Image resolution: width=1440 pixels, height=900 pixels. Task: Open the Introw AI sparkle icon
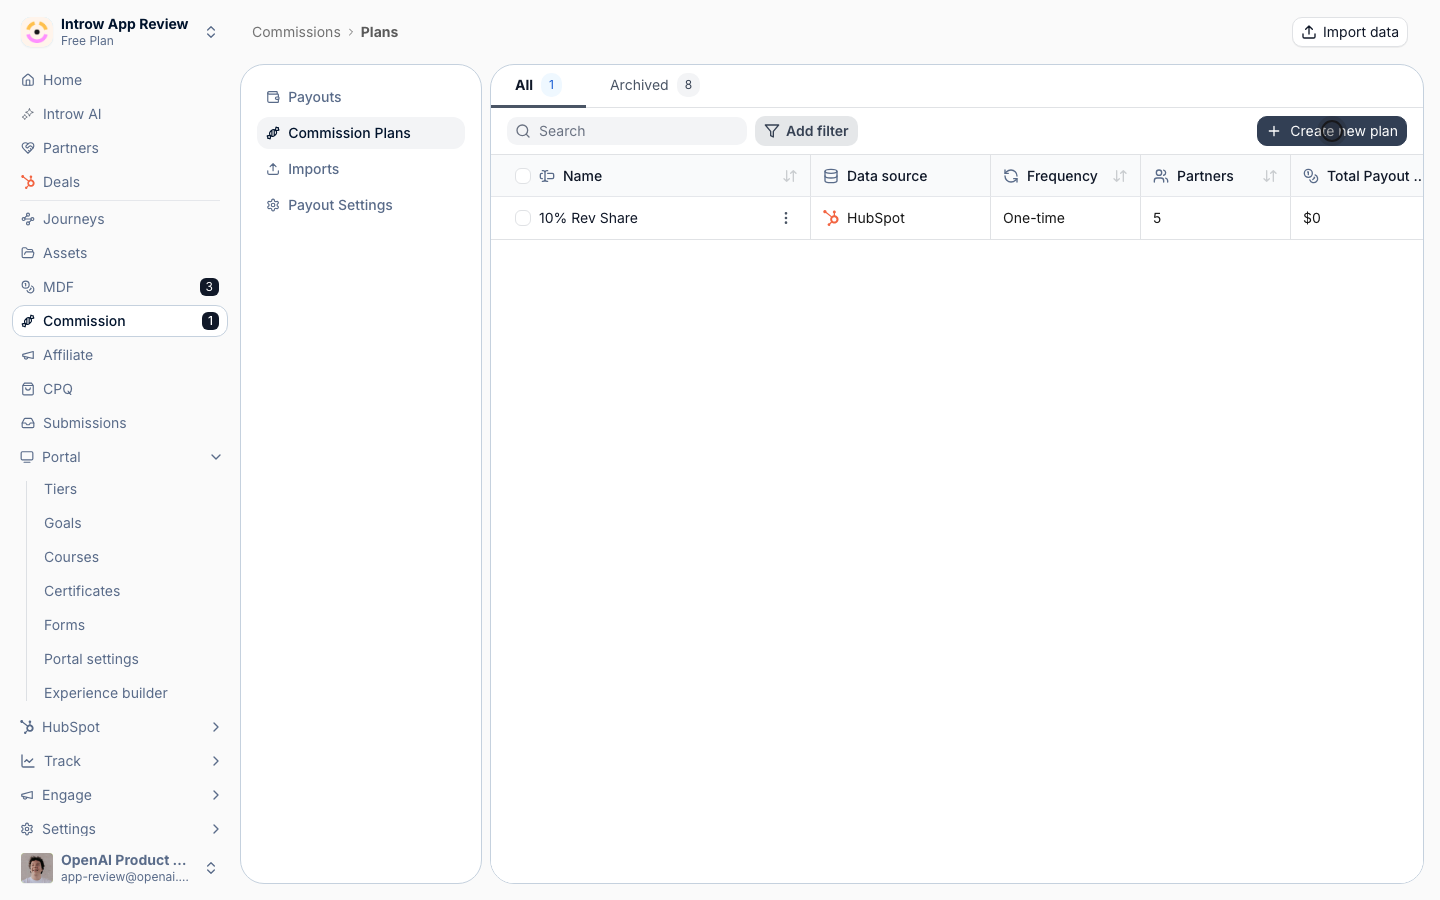28,114
